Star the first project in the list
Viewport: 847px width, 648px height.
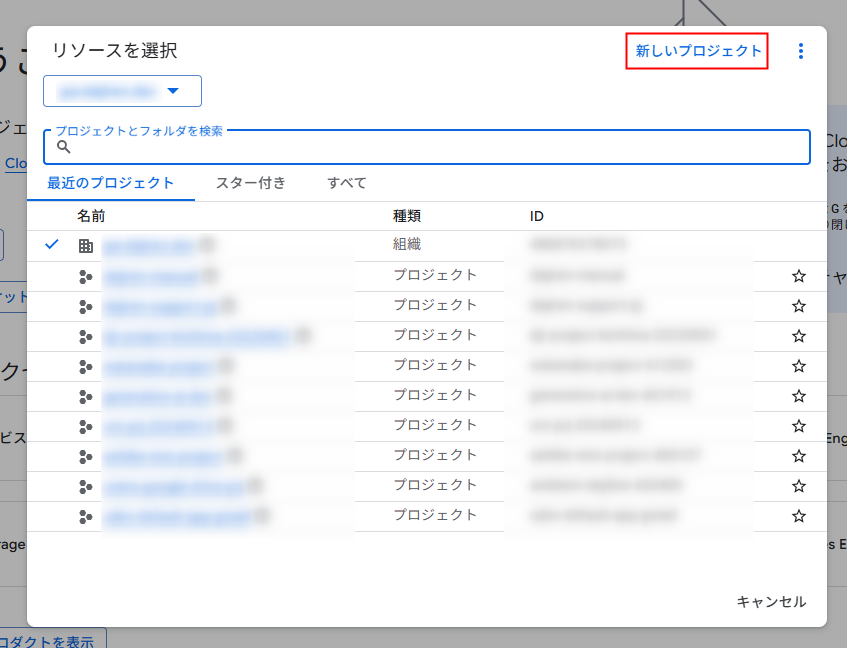coord(798,276)
